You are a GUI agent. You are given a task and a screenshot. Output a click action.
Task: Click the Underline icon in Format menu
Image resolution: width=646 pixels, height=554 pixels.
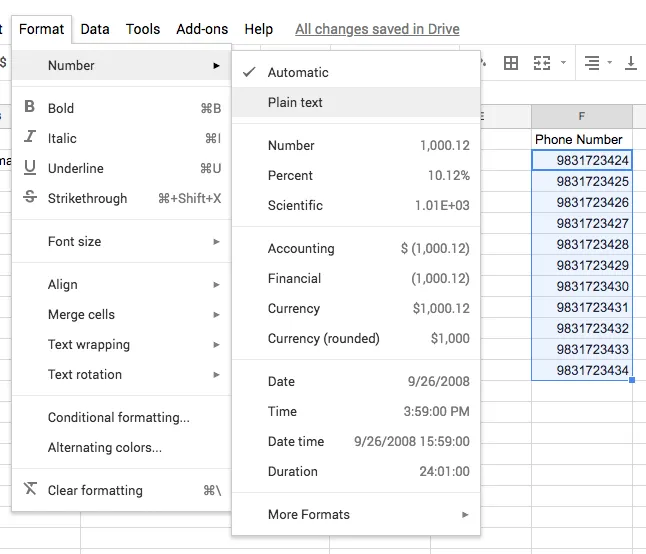[x=29, y=168]
